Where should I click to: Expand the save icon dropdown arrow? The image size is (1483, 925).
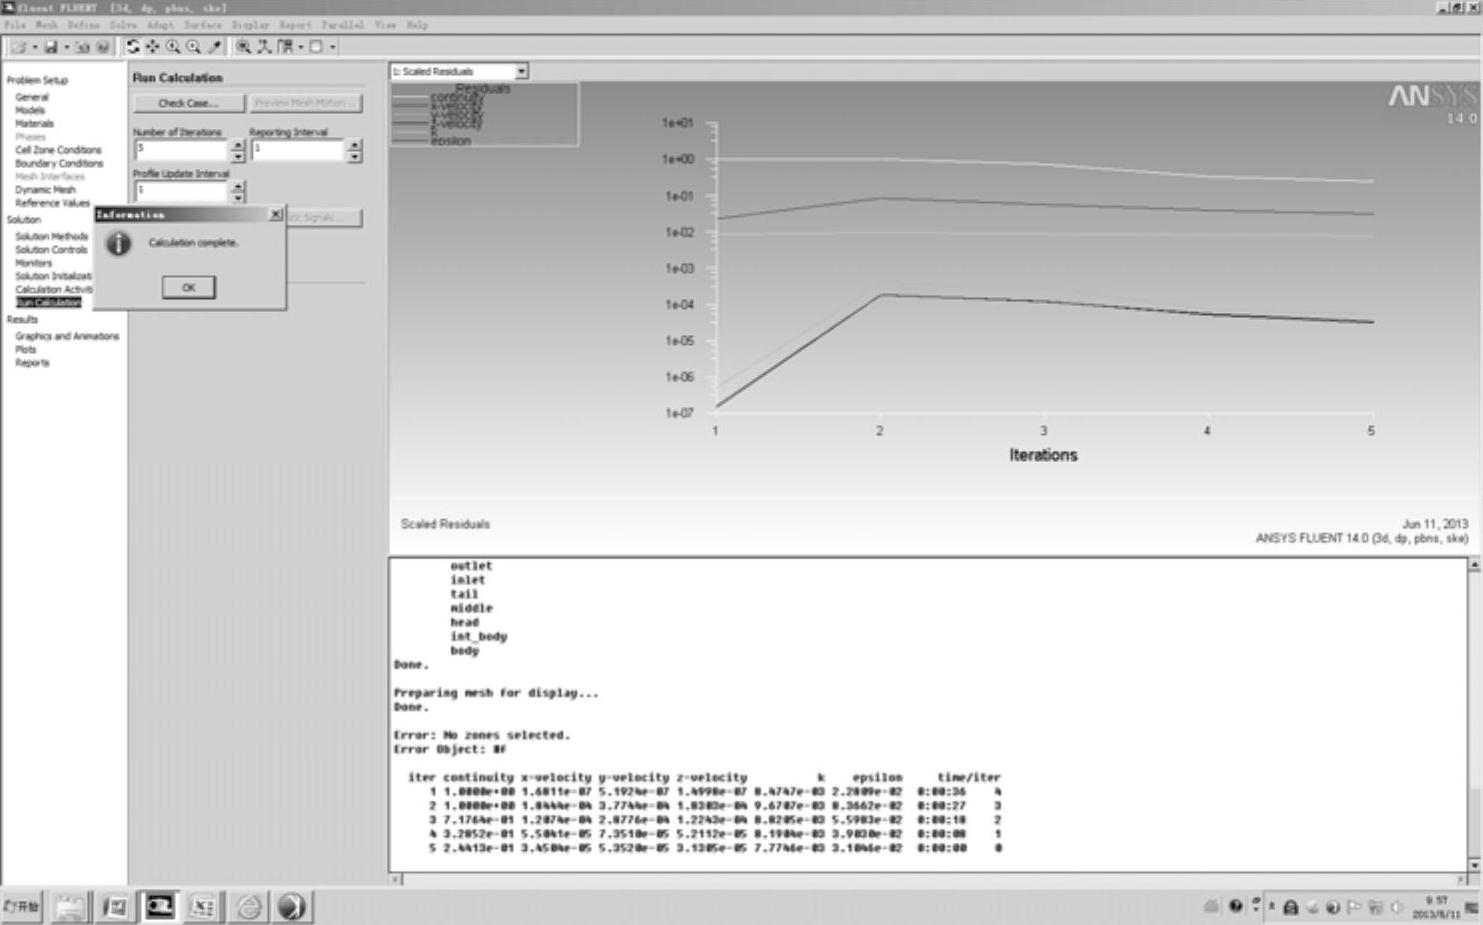click(x=66, y=47)
